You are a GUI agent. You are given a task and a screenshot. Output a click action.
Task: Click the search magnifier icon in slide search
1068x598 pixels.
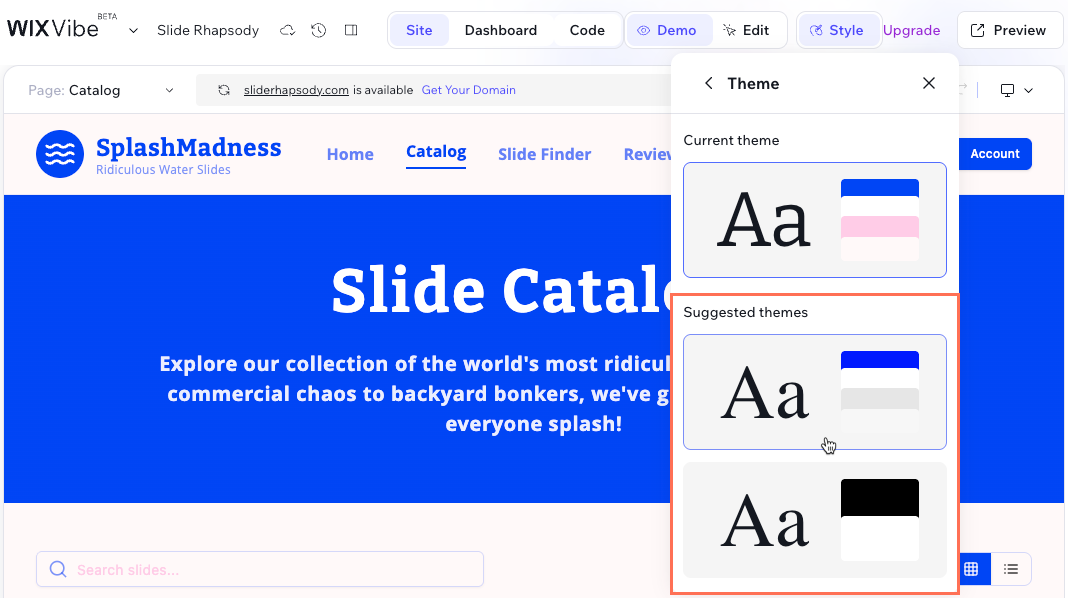point(57,569)
